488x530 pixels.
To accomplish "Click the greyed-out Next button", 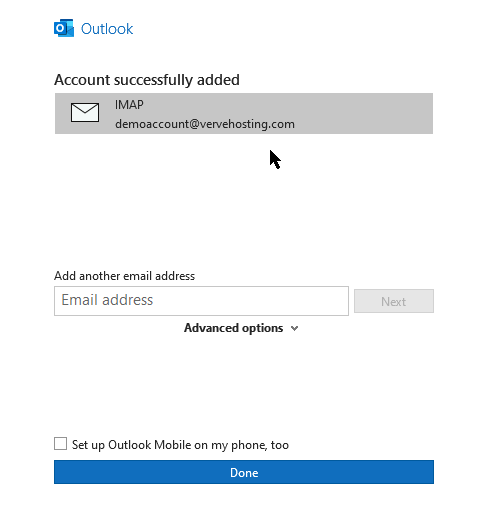I will (x=394, y=301).
